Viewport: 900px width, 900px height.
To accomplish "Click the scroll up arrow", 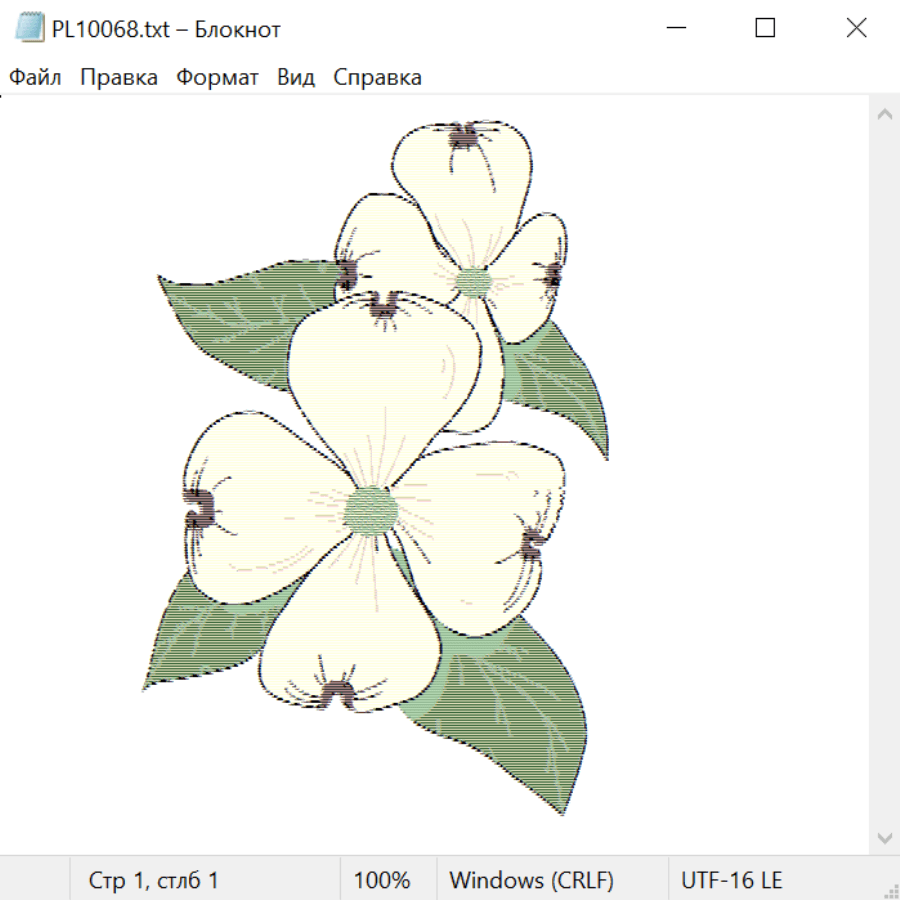I will [x=884, y=114].
